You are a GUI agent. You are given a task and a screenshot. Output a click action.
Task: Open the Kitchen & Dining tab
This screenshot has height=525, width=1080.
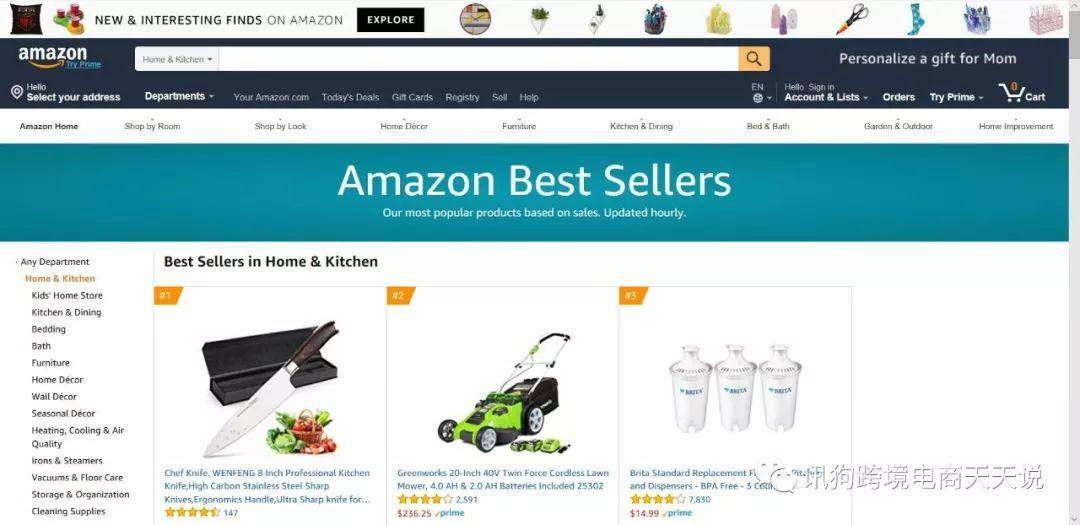pyautogui.click(x=641, y=126)
